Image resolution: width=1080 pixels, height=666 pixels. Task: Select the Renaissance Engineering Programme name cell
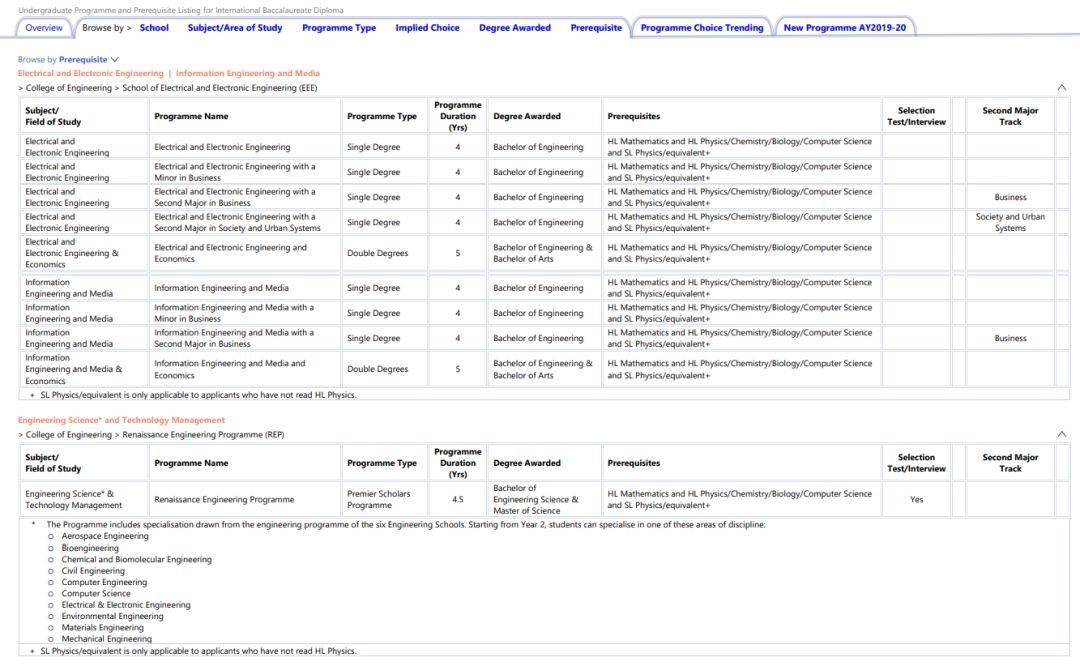point(224,499)
